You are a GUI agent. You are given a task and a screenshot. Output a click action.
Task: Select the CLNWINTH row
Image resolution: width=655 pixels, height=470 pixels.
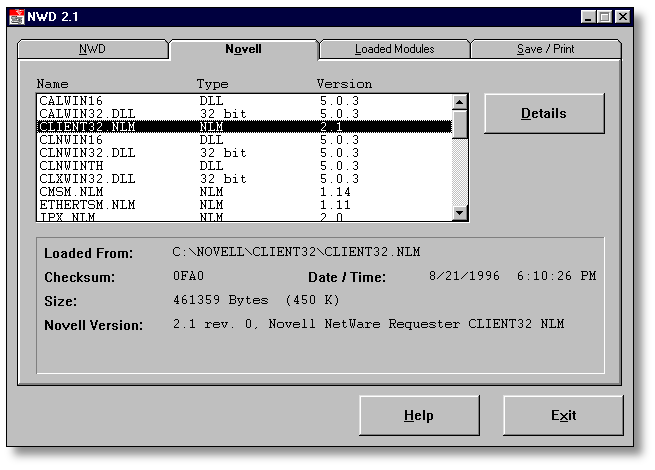244,166
